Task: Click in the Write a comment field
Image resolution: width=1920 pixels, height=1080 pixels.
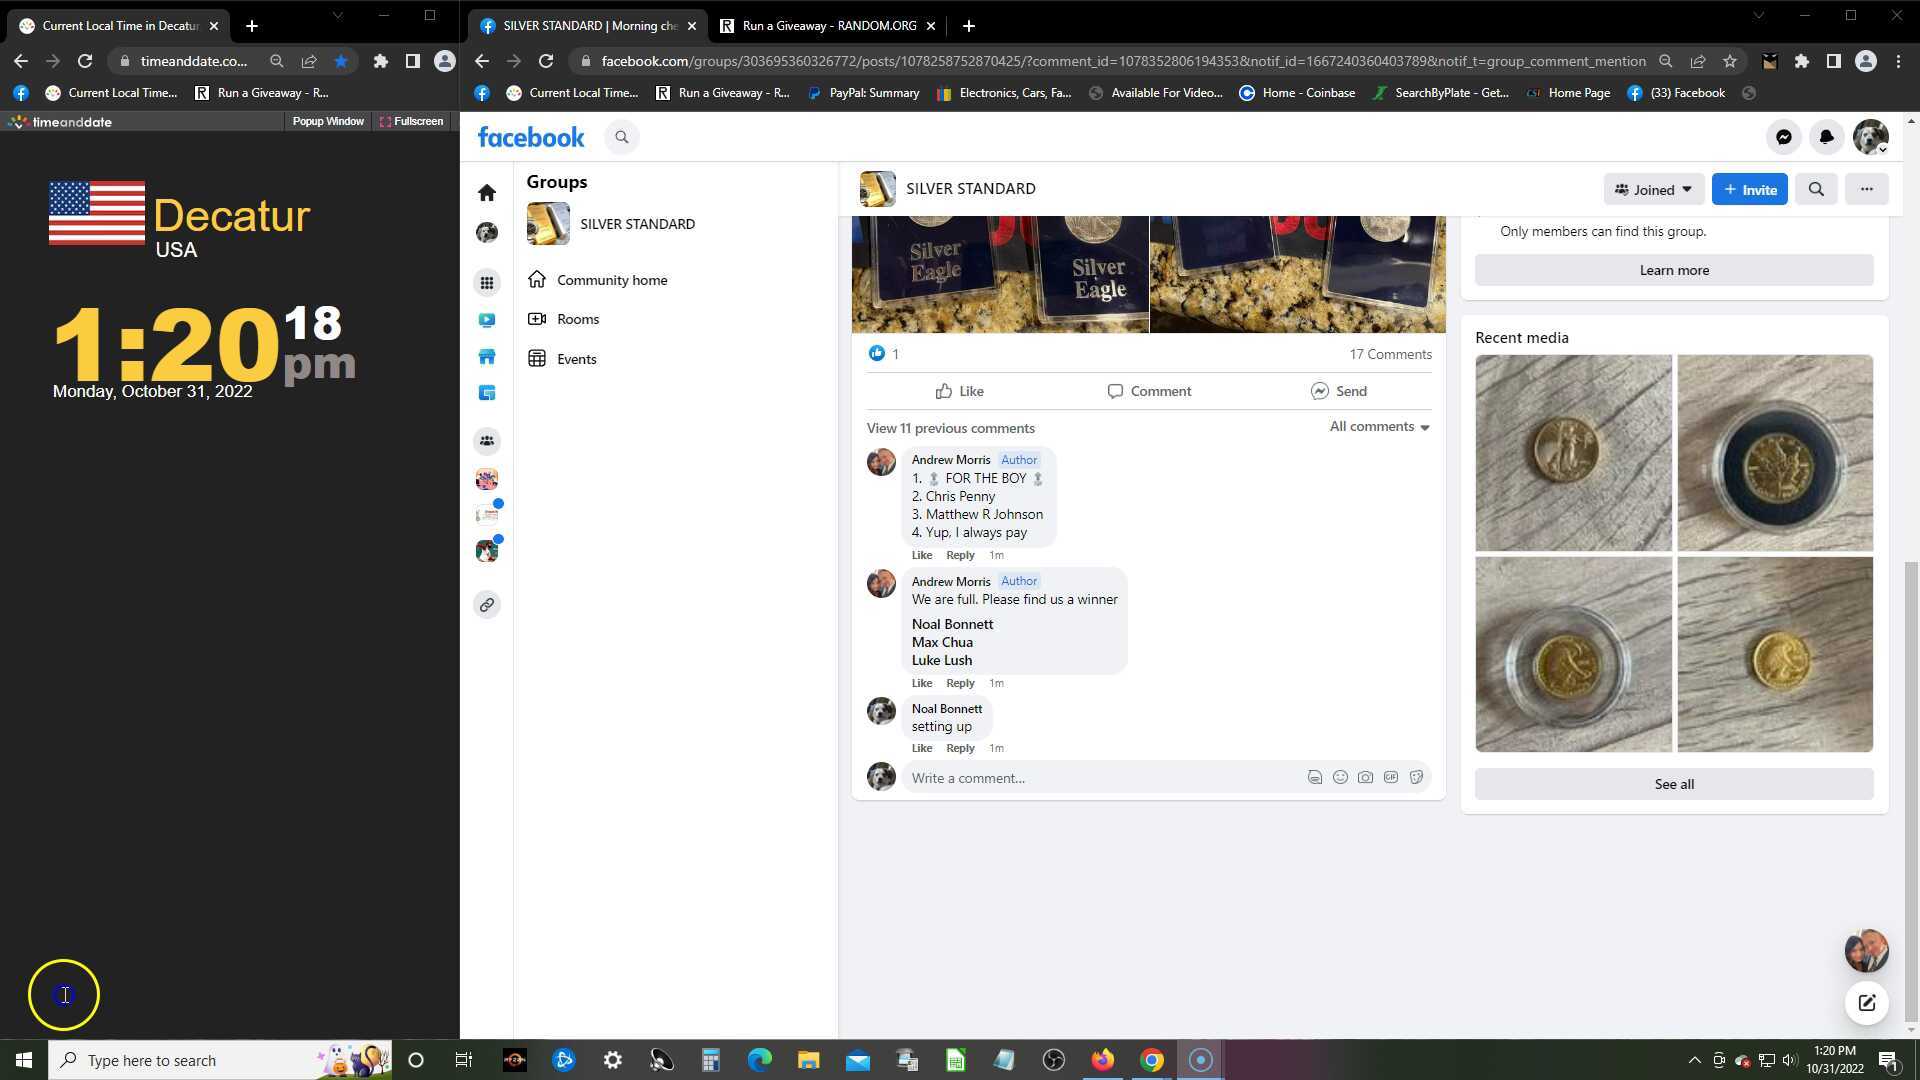Action: [x=1100, y=778]
